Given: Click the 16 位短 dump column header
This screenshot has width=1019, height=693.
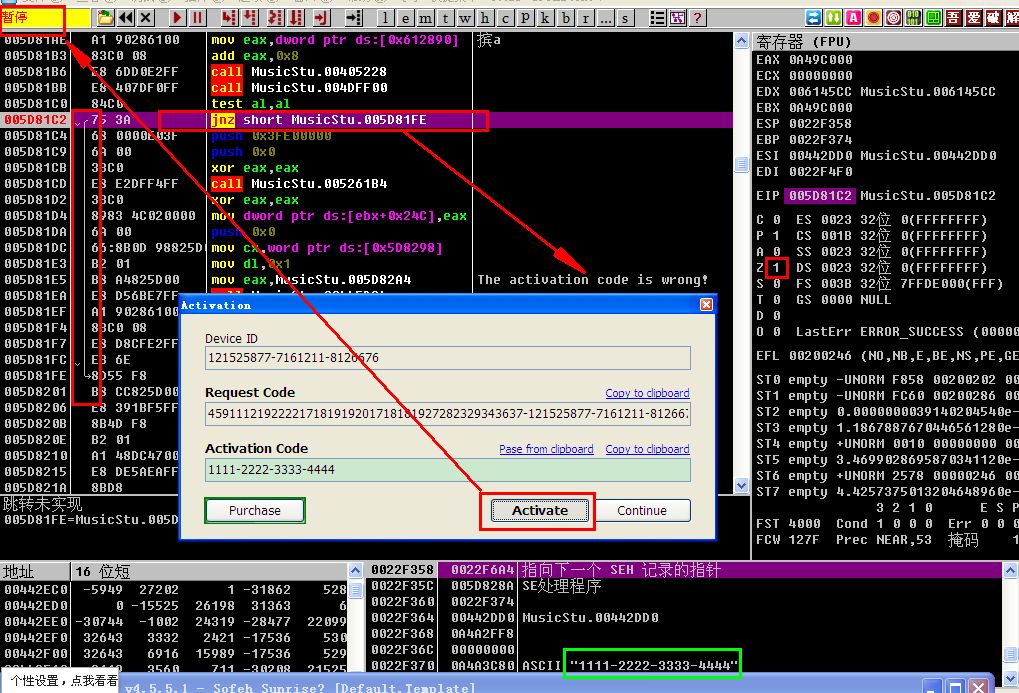Looking at the screenshot, I should pyautogui.click(x=209, y=571).
